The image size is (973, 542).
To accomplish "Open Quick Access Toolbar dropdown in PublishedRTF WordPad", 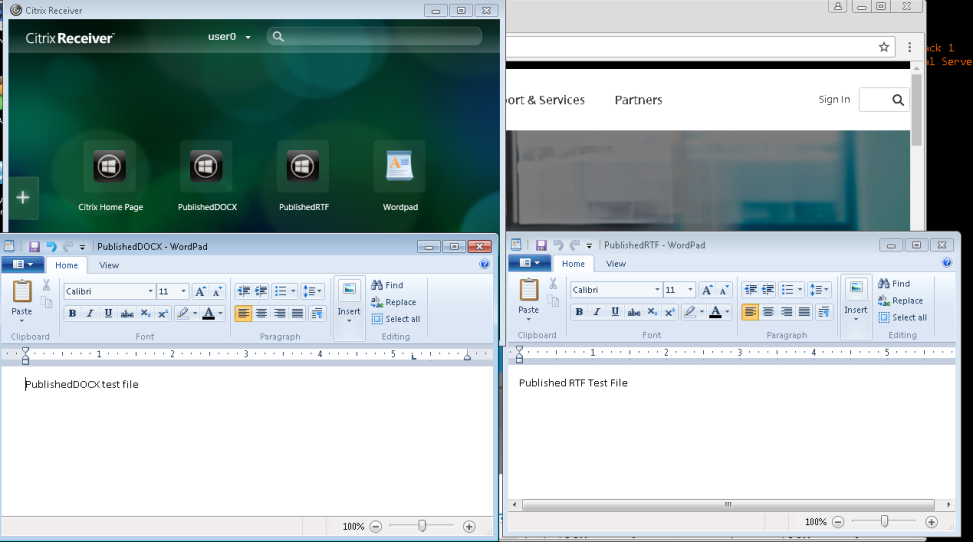I will coord(589,245).
